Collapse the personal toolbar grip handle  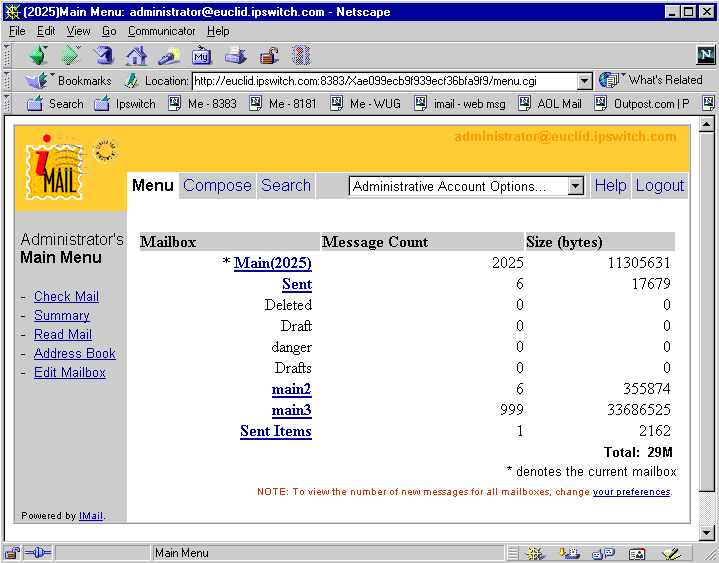[x=7, y=104]
